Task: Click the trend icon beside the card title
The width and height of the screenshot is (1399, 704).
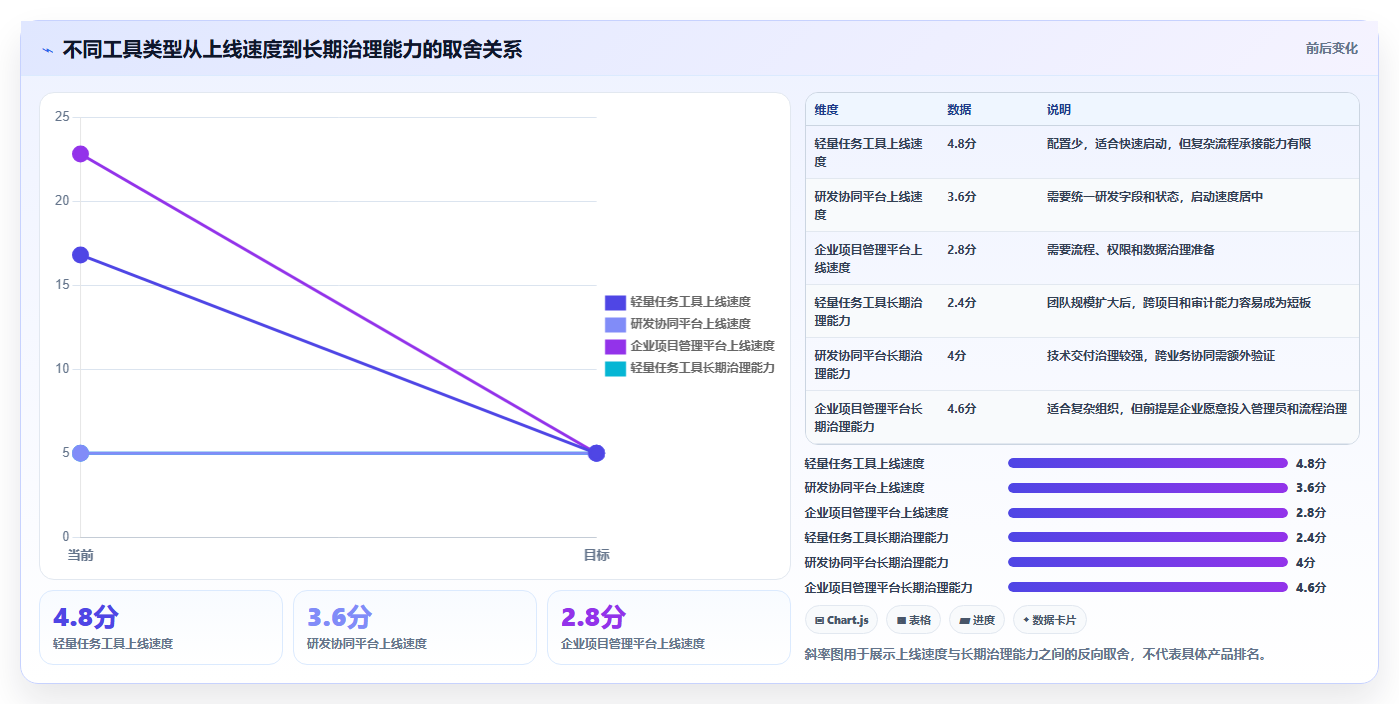Action: pyautogui.click(x=47, y=50)
